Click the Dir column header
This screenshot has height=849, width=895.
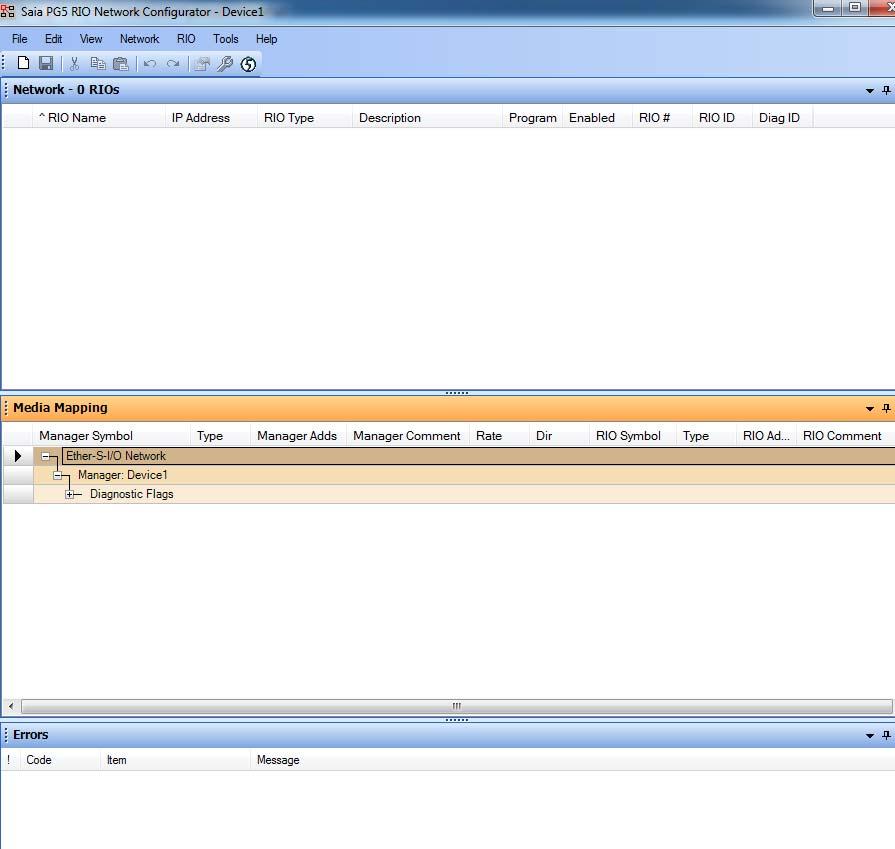click(559, 436)
